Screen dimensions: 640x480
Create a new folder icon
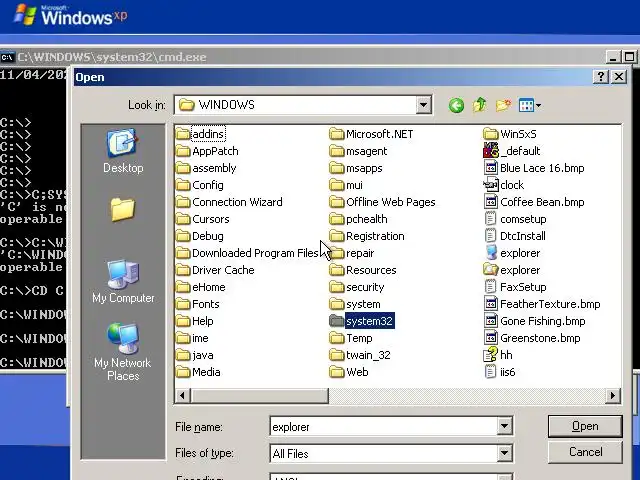click(x=503, y=105)
